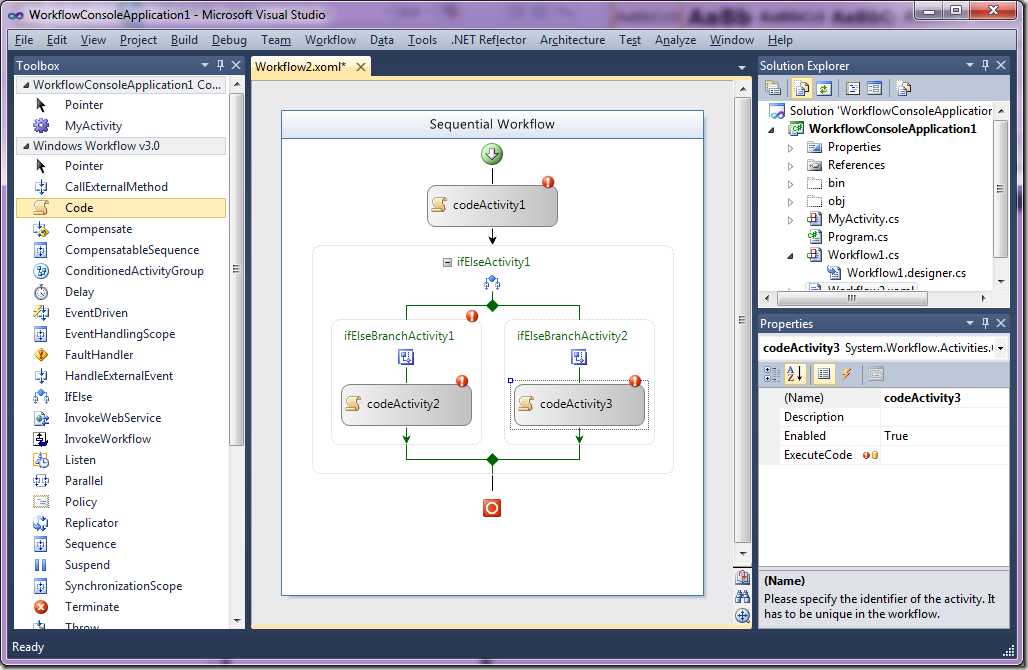The width and height of the screenshot is (1028, 670).
Task: Show Events lightning icon in Properties
Action: tap(847, 374)
